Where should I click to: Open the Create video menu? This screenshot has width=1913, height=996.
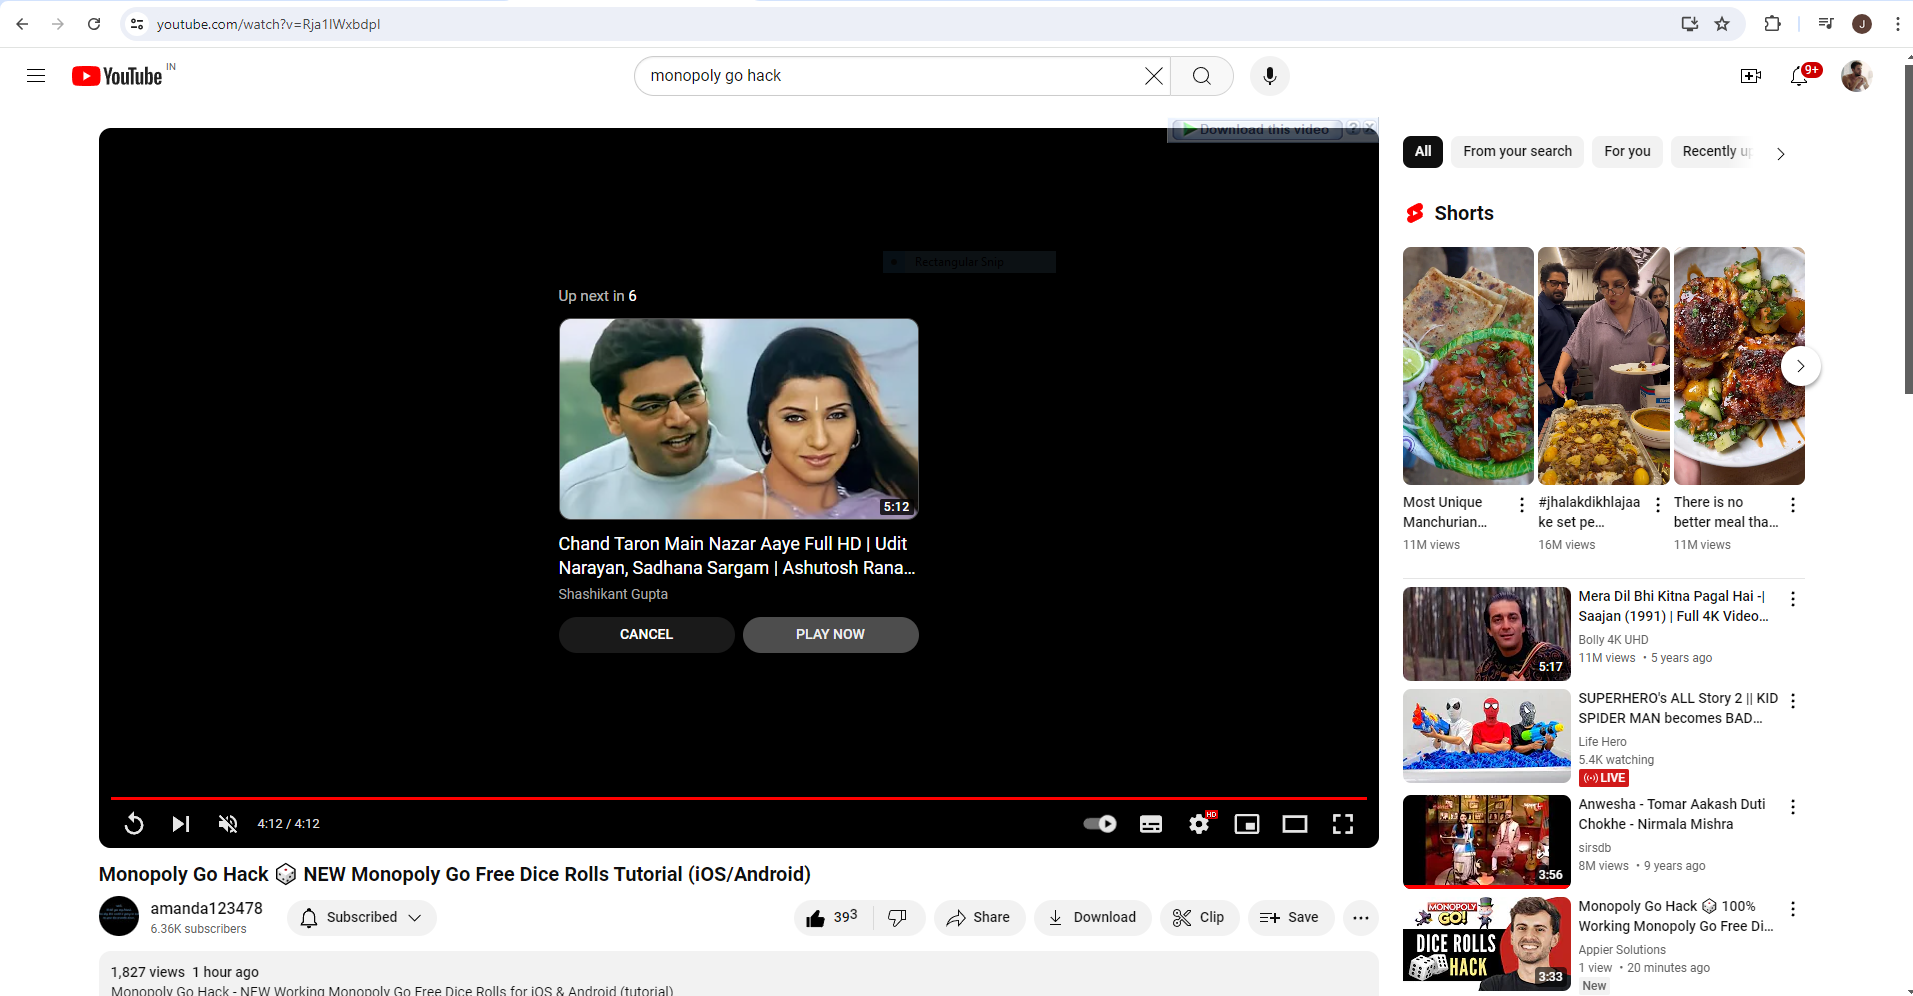point(1751,76)
